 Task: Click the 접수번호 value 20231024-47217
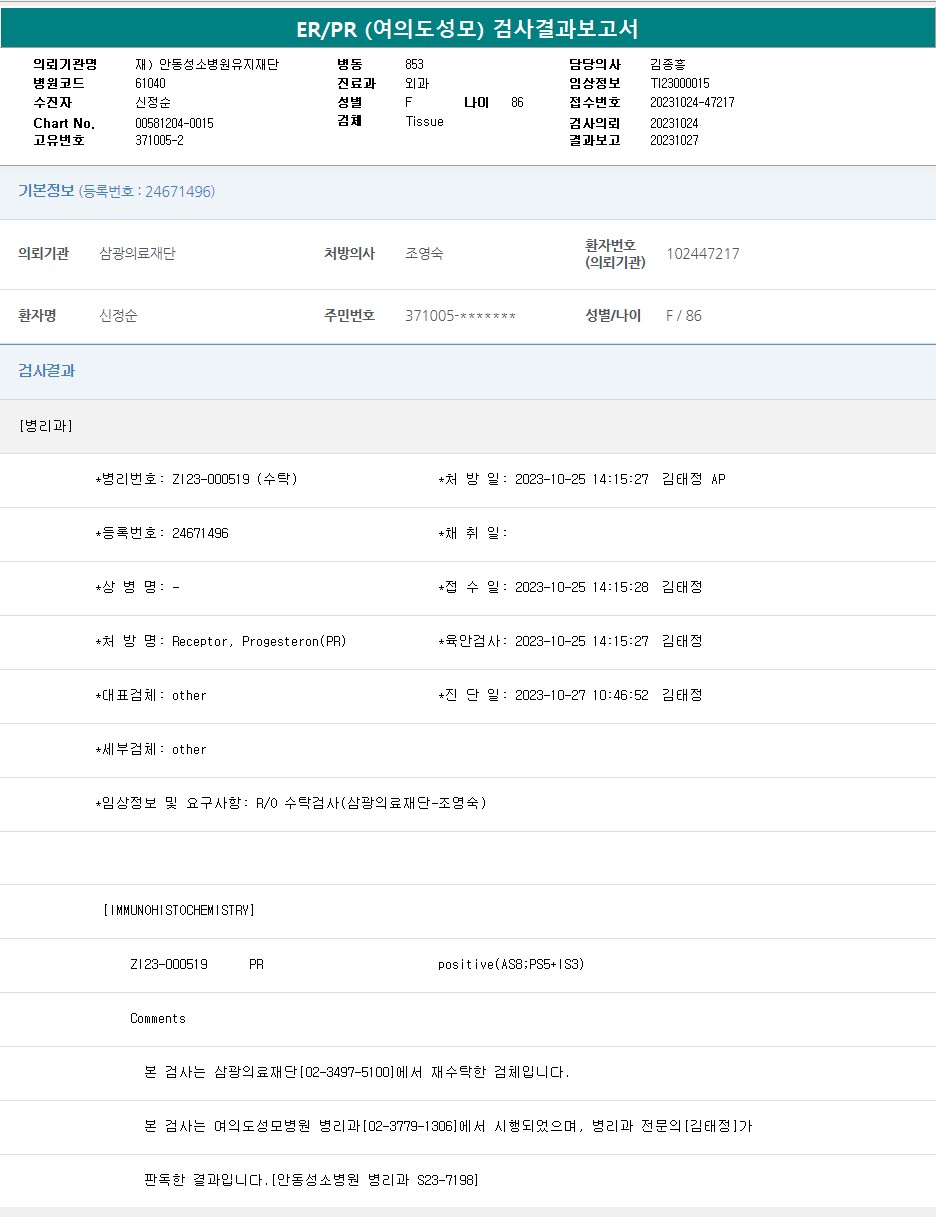pyautogui.click(x=692, y=103)
